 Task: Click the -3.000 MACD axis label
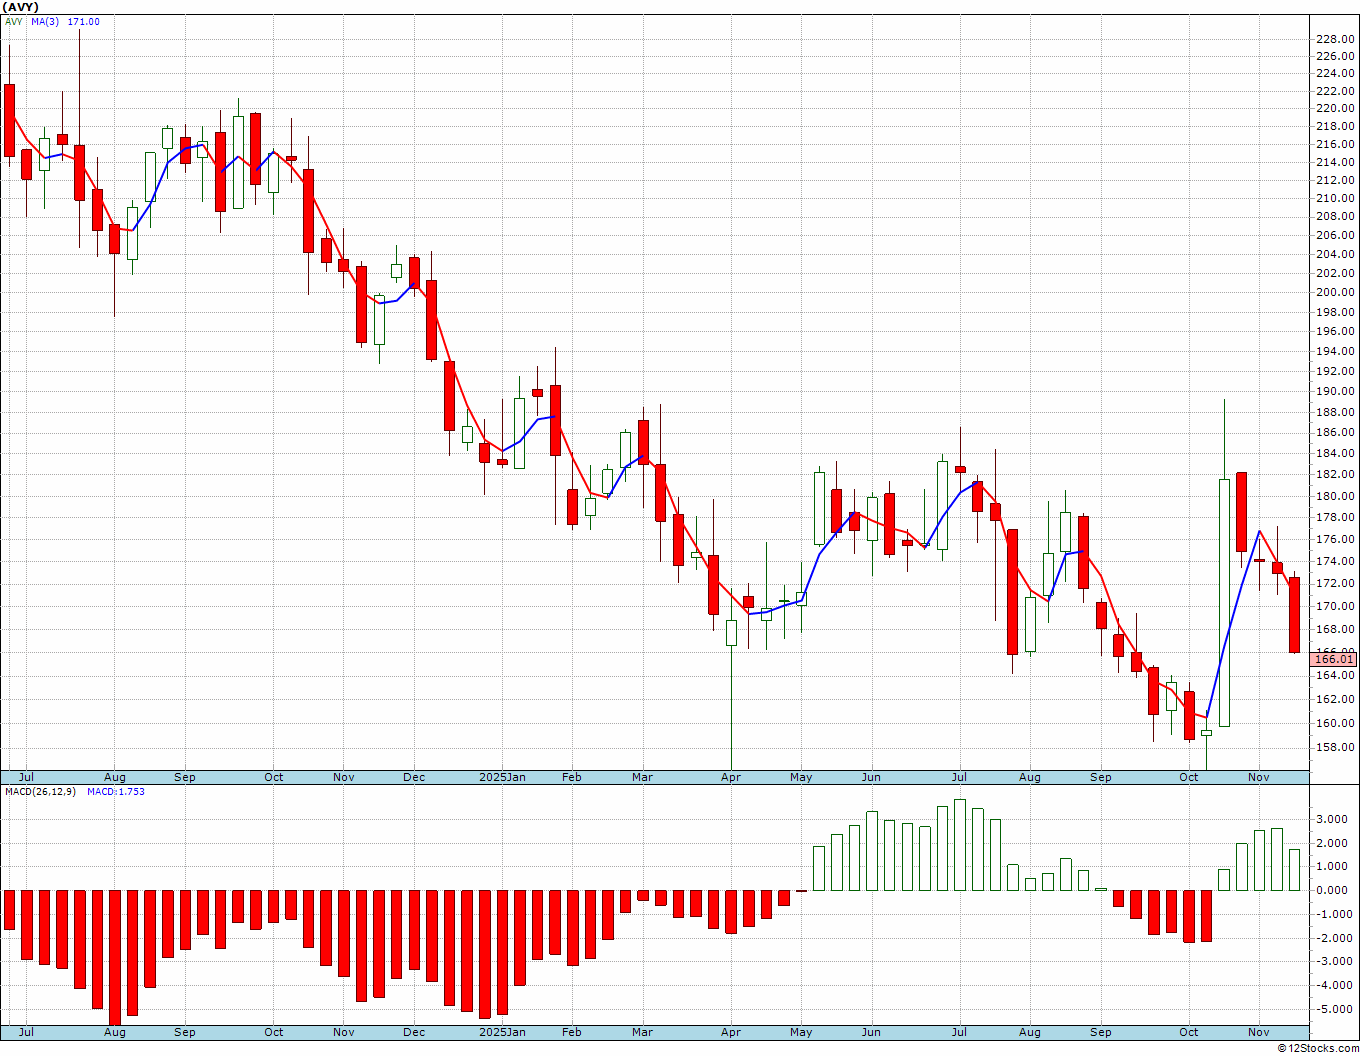1333,961
